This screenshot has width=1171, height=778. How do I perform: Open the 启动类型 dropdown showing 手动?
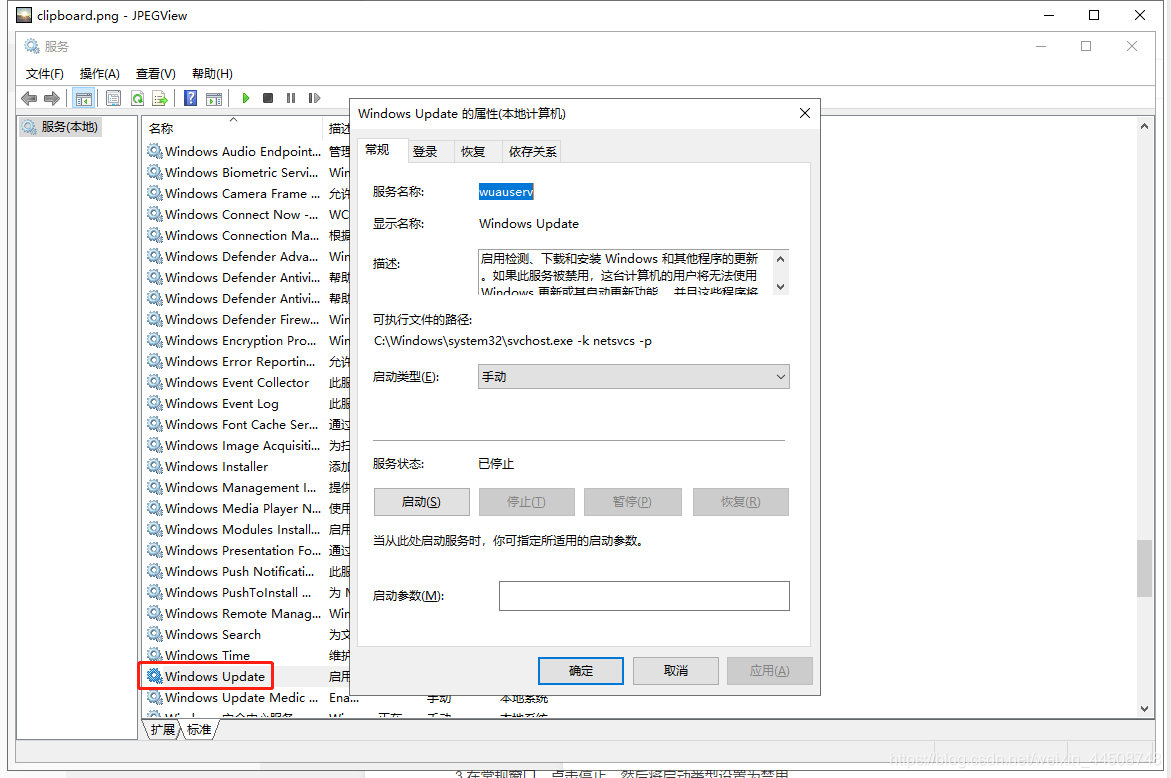633,376
